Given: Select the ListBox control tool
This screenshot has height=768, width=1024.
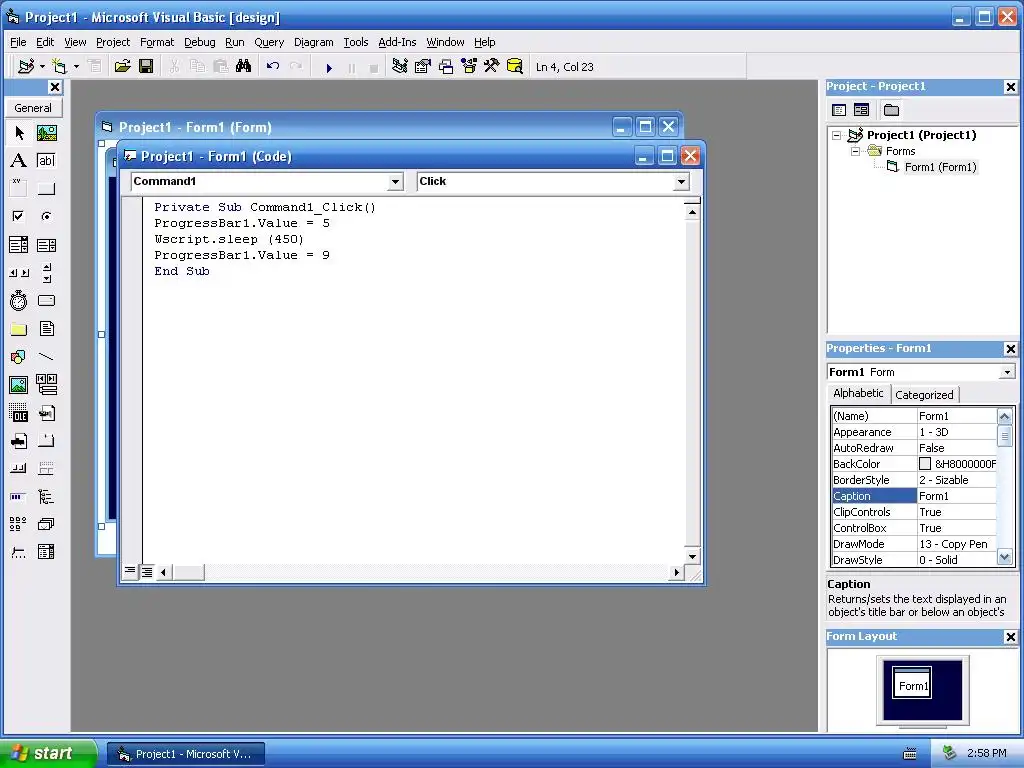Looking at the screenshot, I should point(46,245).
